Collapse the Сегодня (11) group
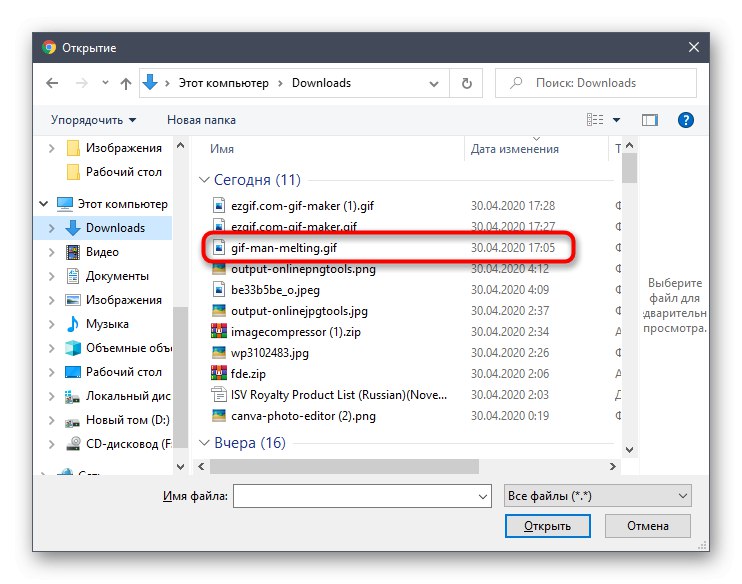The width and height of the screenshot is (742, 584). (x=204, y=180)
